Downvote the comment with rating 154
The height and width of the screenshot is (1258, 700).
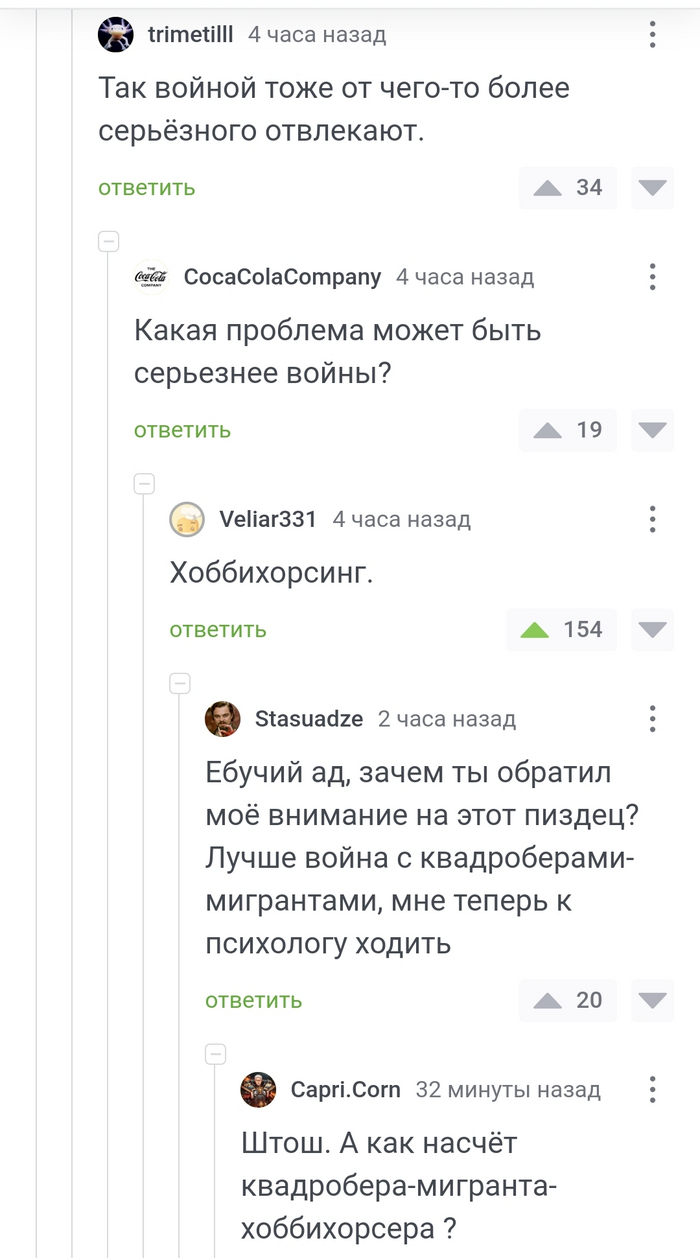click(652, 630)
